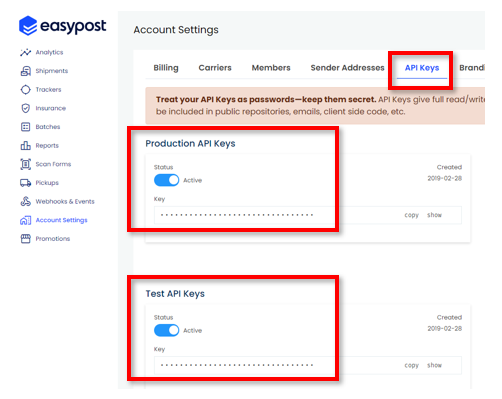Click the API keys secrecy warning banner

pos(315,106)
